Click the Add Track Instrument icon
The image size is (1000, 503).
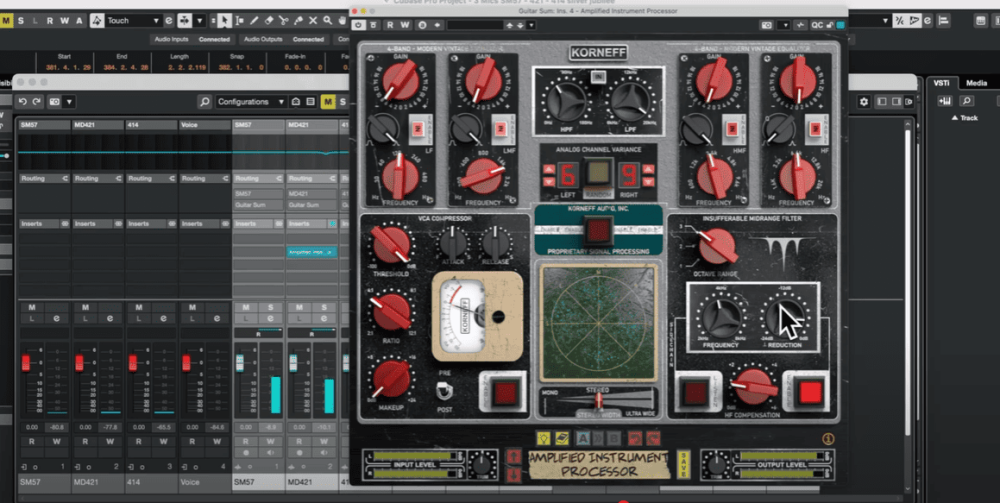click(945, 101)
